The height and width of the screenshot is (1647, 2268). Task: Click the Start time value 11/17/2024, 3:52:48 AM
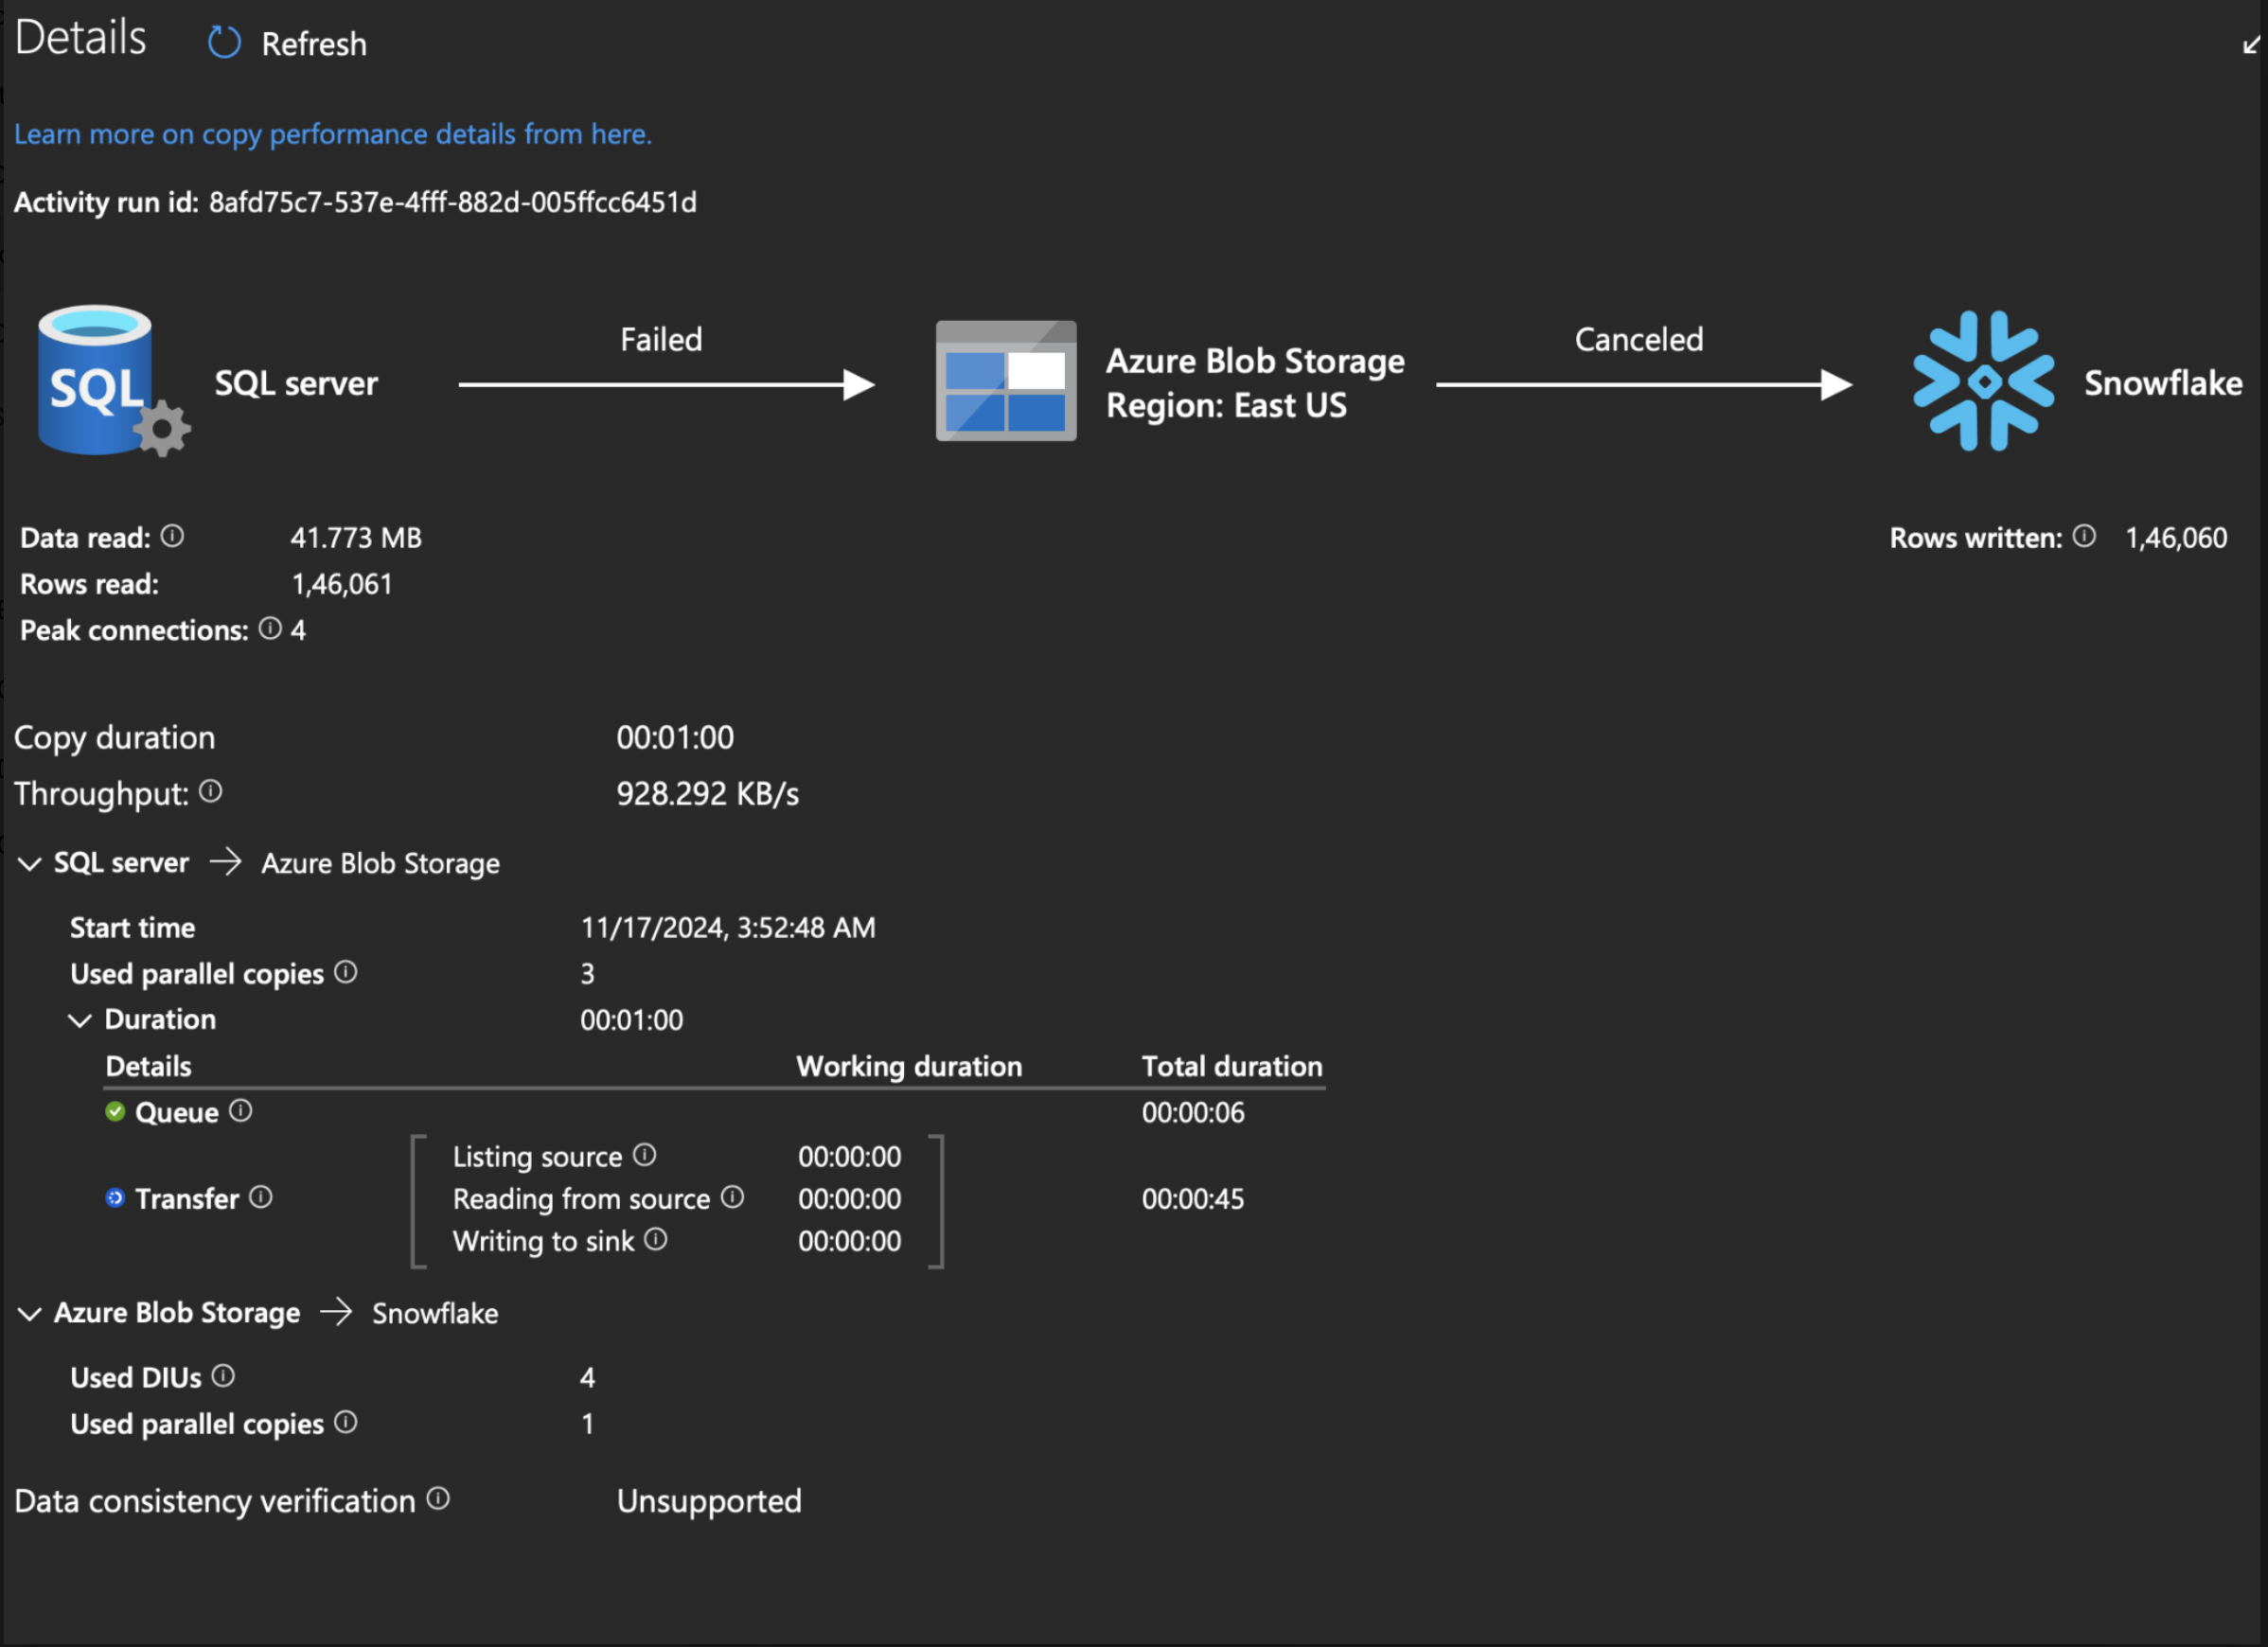(728, 927)
